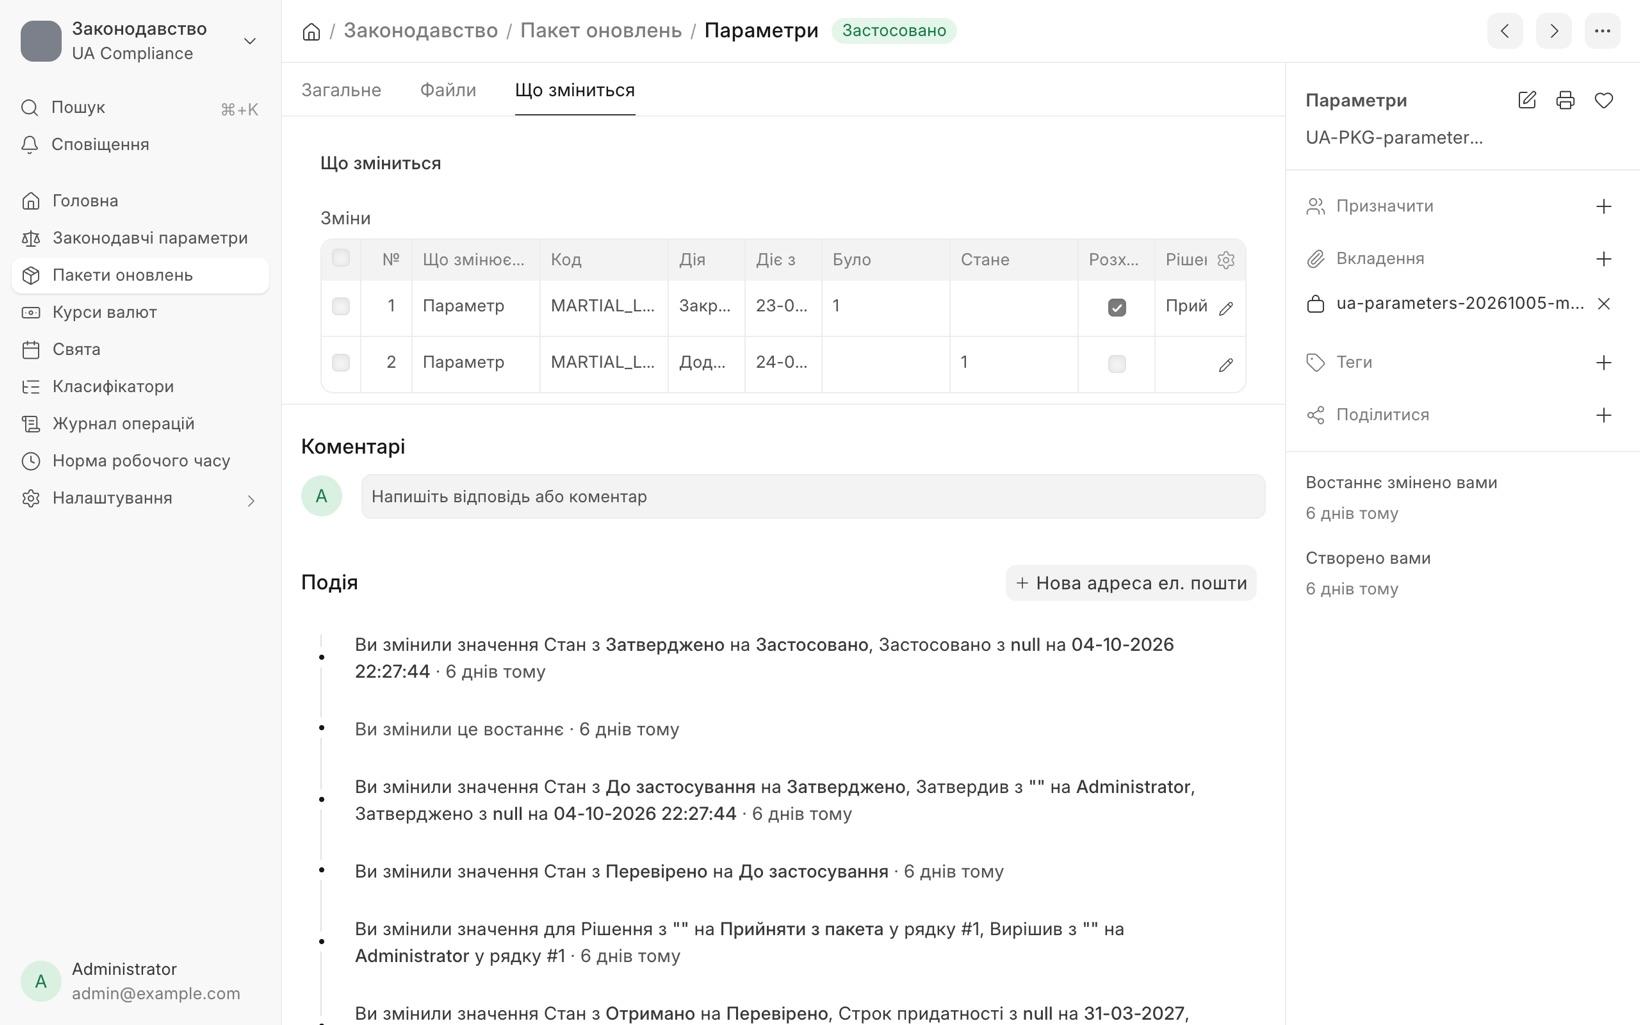Open Норма робочого часу in sidebar
The width and height of the screenshot is (1640, 1025).
(140, 461)
